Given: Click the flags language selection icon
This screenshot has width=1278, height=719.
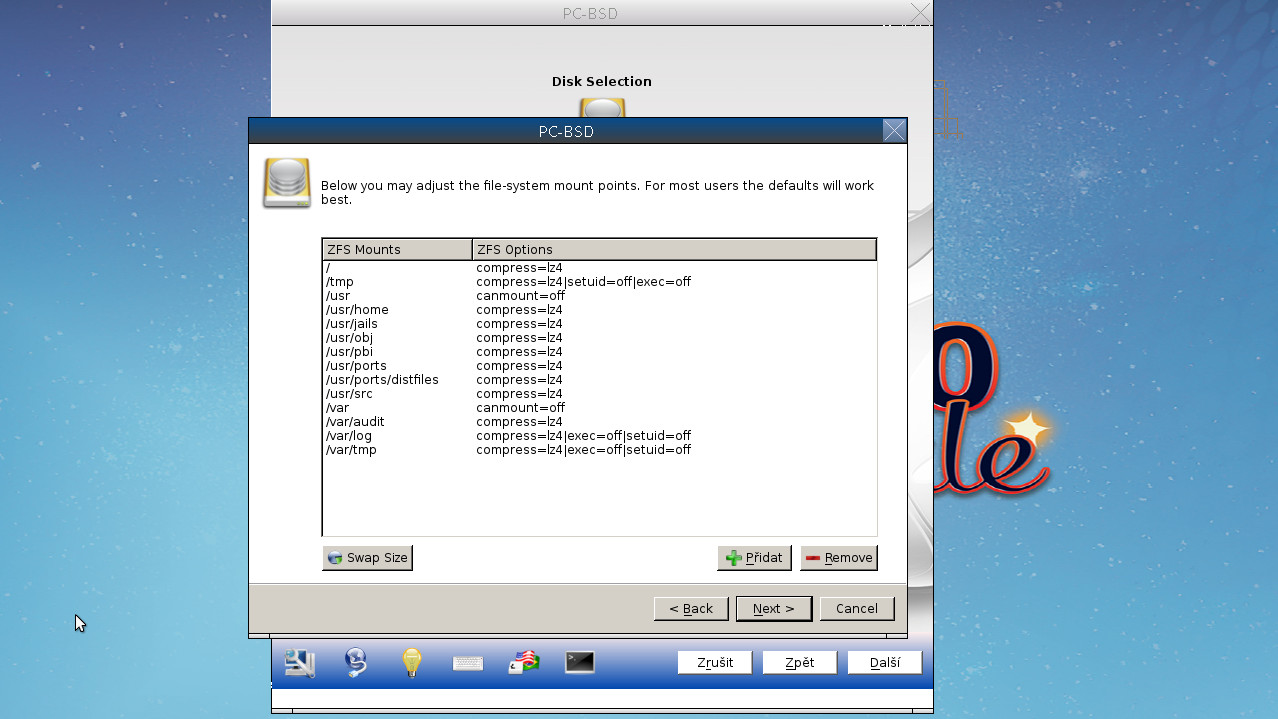Looking at the screenshot, I should (x=523, y=662).
